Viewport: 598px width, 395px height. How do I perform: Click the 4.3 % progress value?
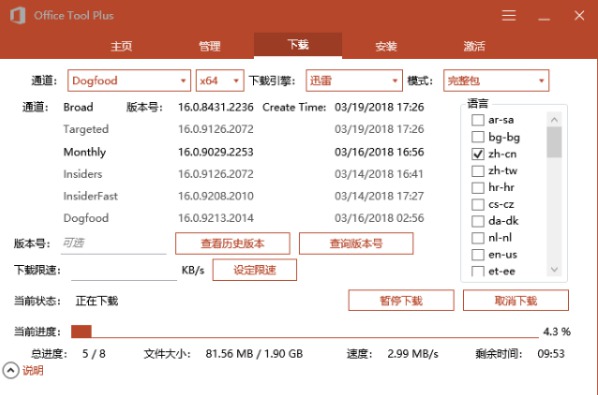pos(557,332)
